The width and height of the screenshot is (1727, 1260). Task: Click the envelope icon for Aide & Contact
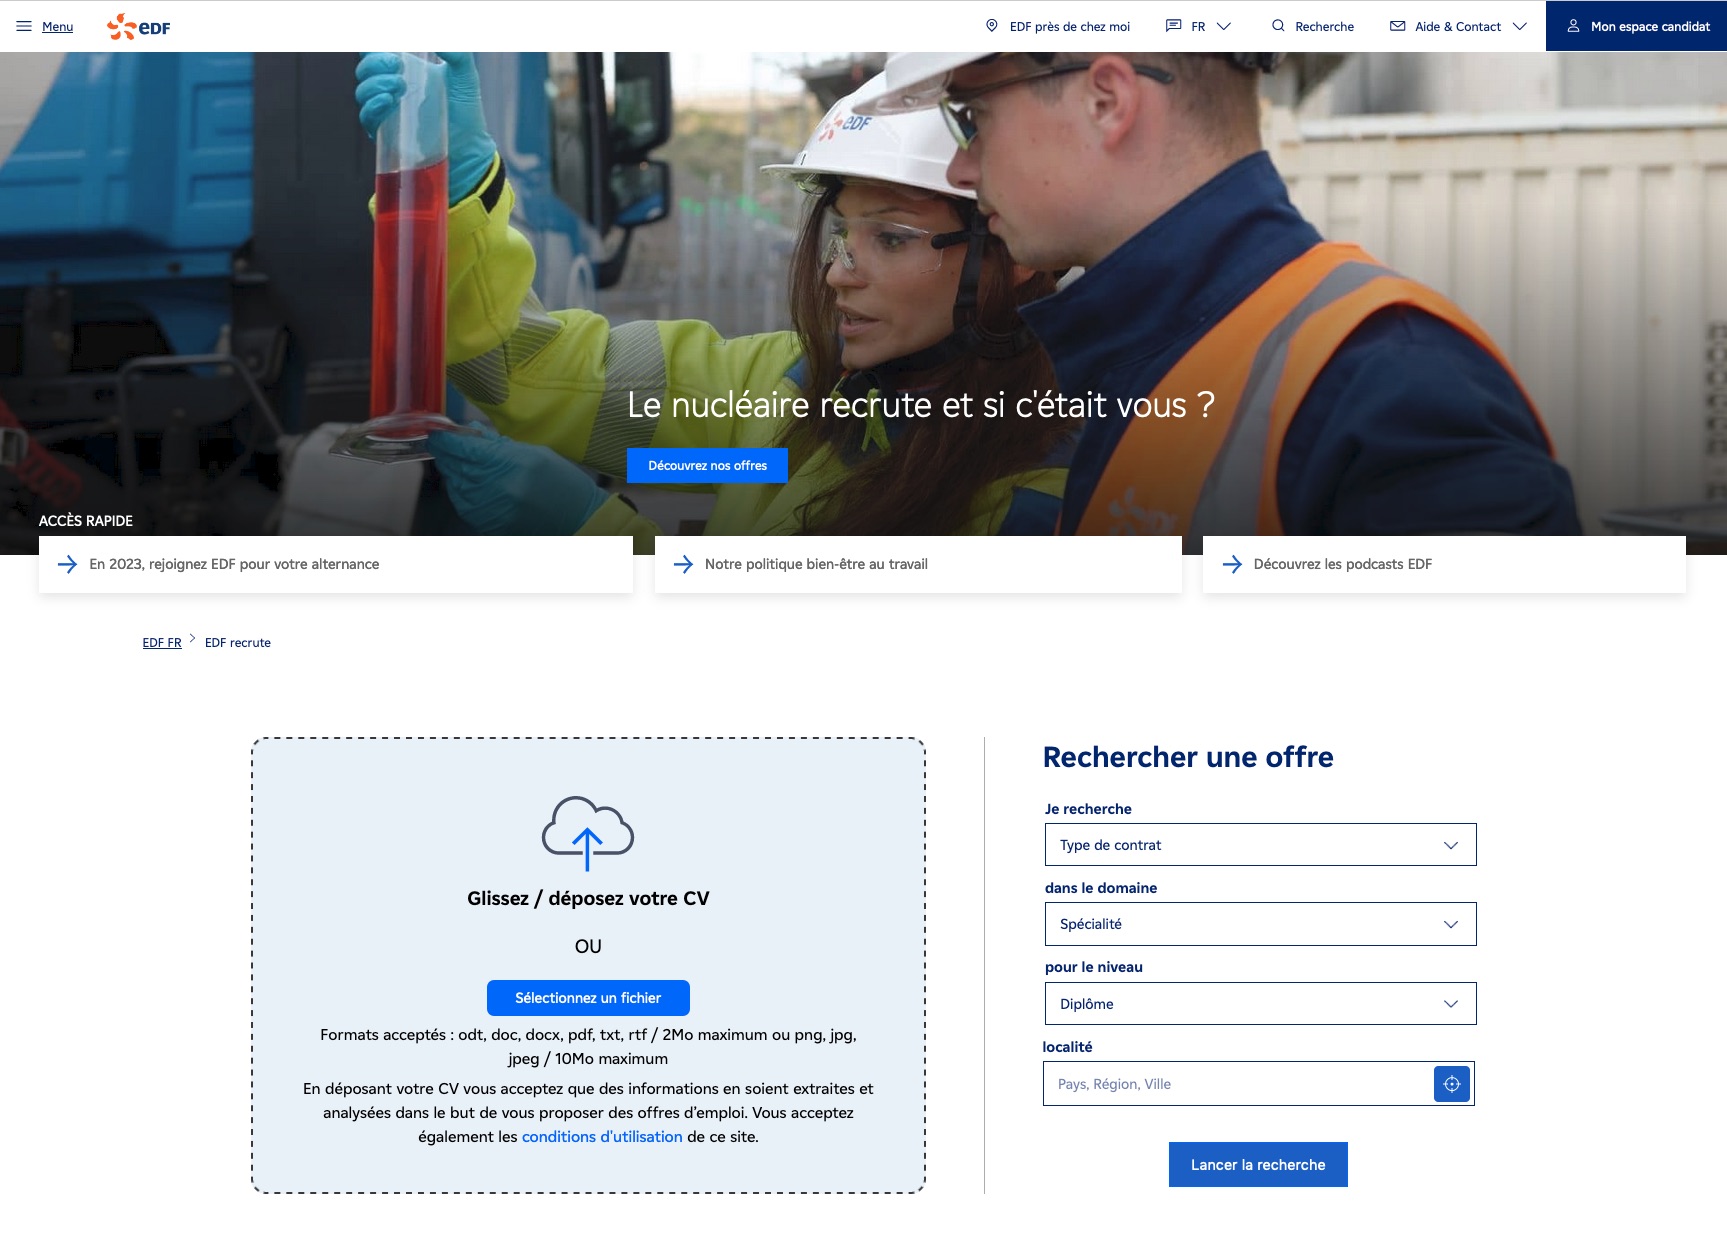(1397, 26)
